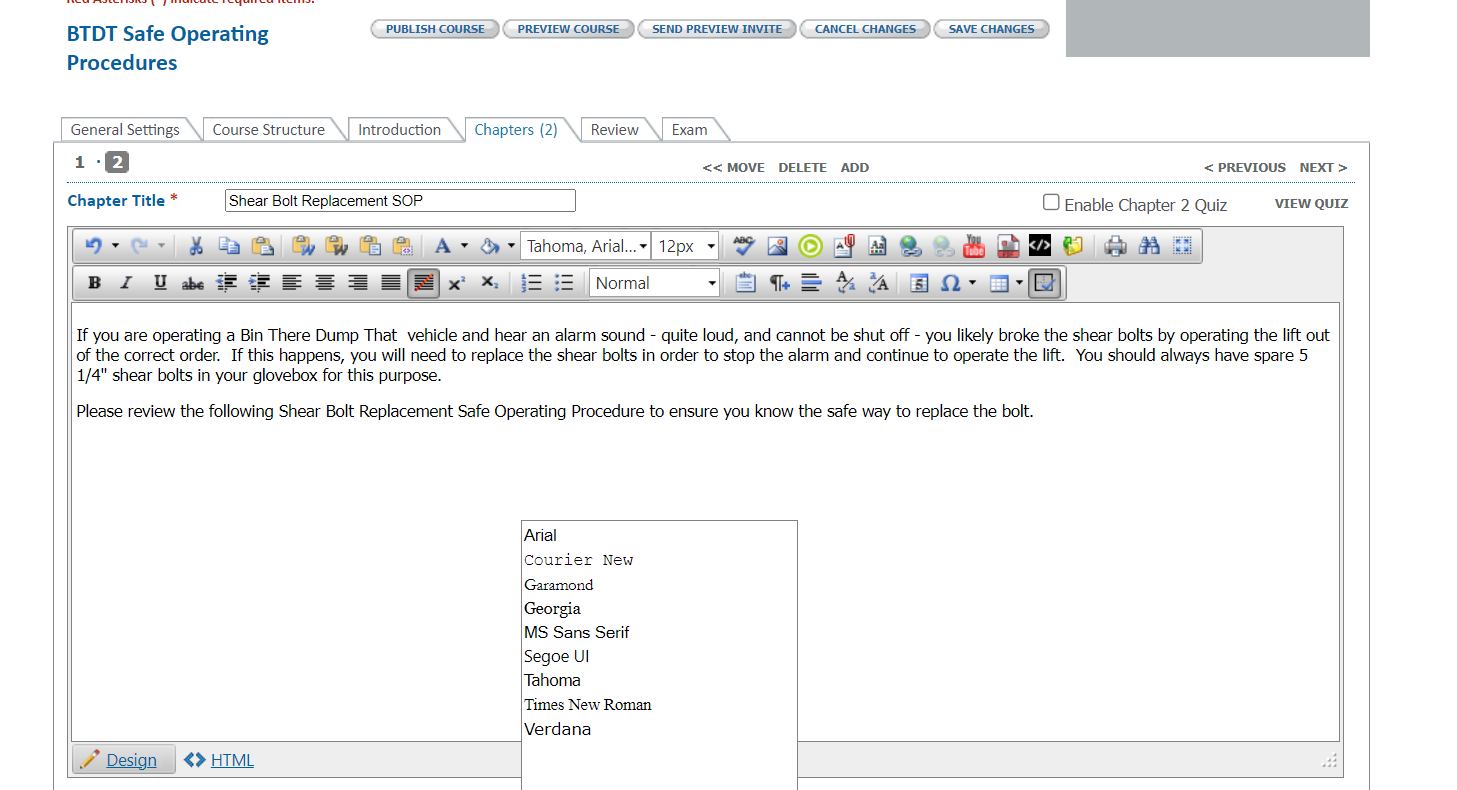Toggle the numbered list formatting
The width and height of the screenshot is (1457, 790).
click(x=531, y=283)
